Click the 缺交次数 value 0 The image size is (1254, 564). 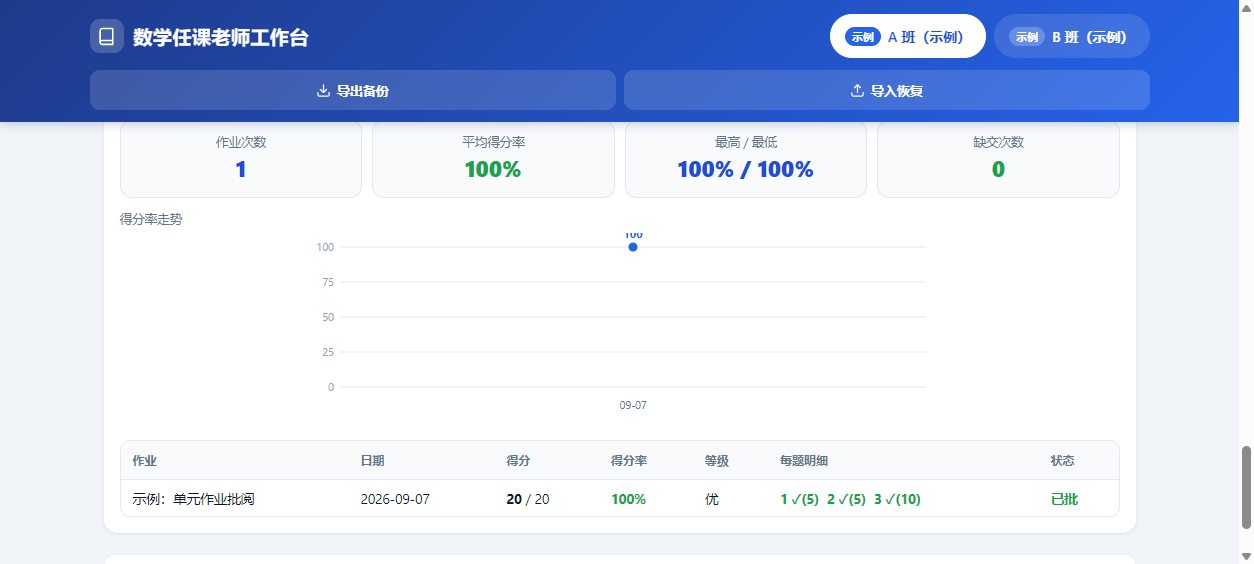(x=998, y=169)
